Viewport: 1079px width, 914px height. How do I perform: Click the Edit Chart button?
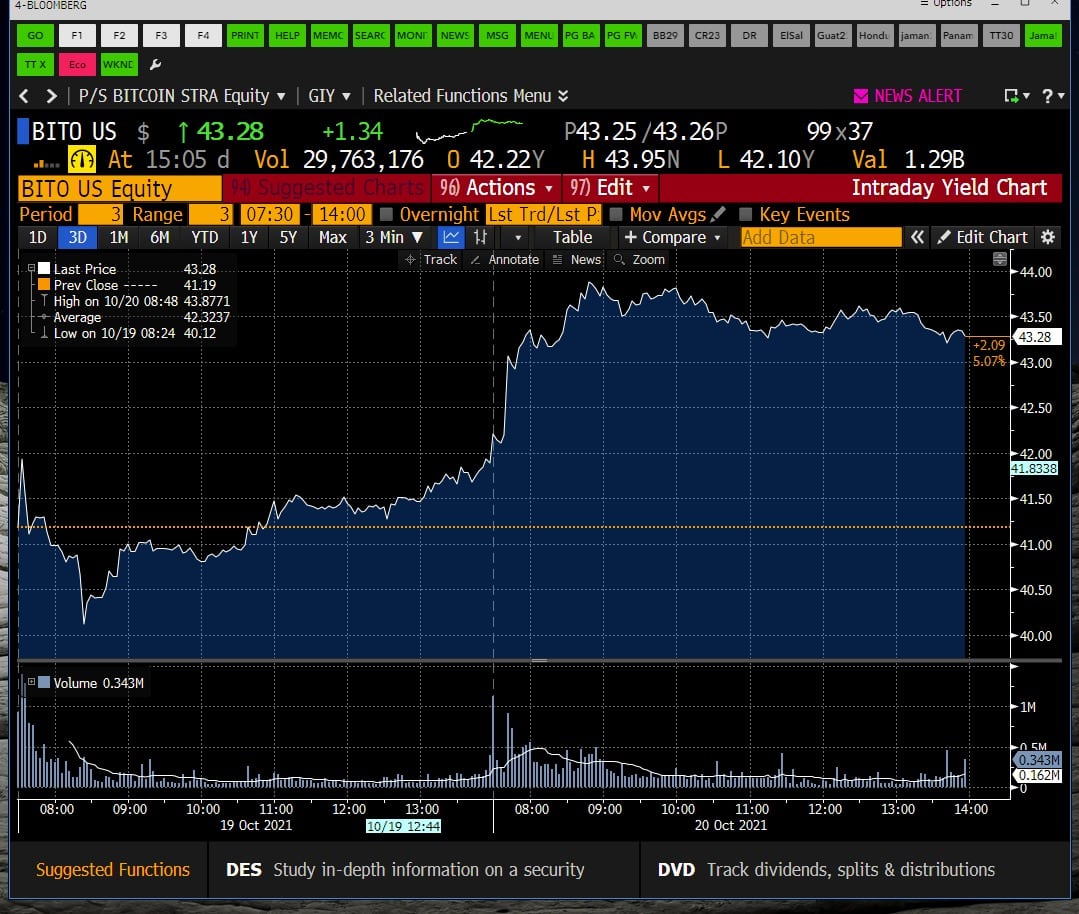(x=983, y=237)
